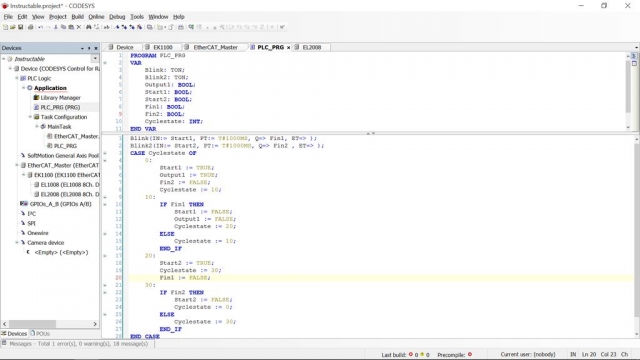Click the Delete X toolbar icon
640x360 pixels.
79,27
